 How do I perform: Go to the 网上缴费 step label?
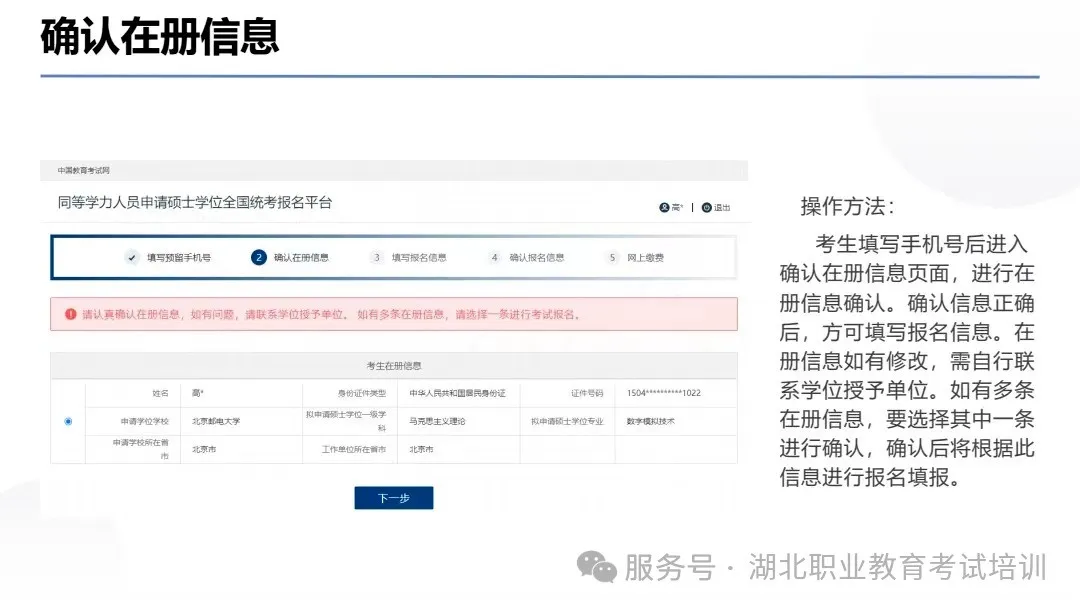pos(645,258)
